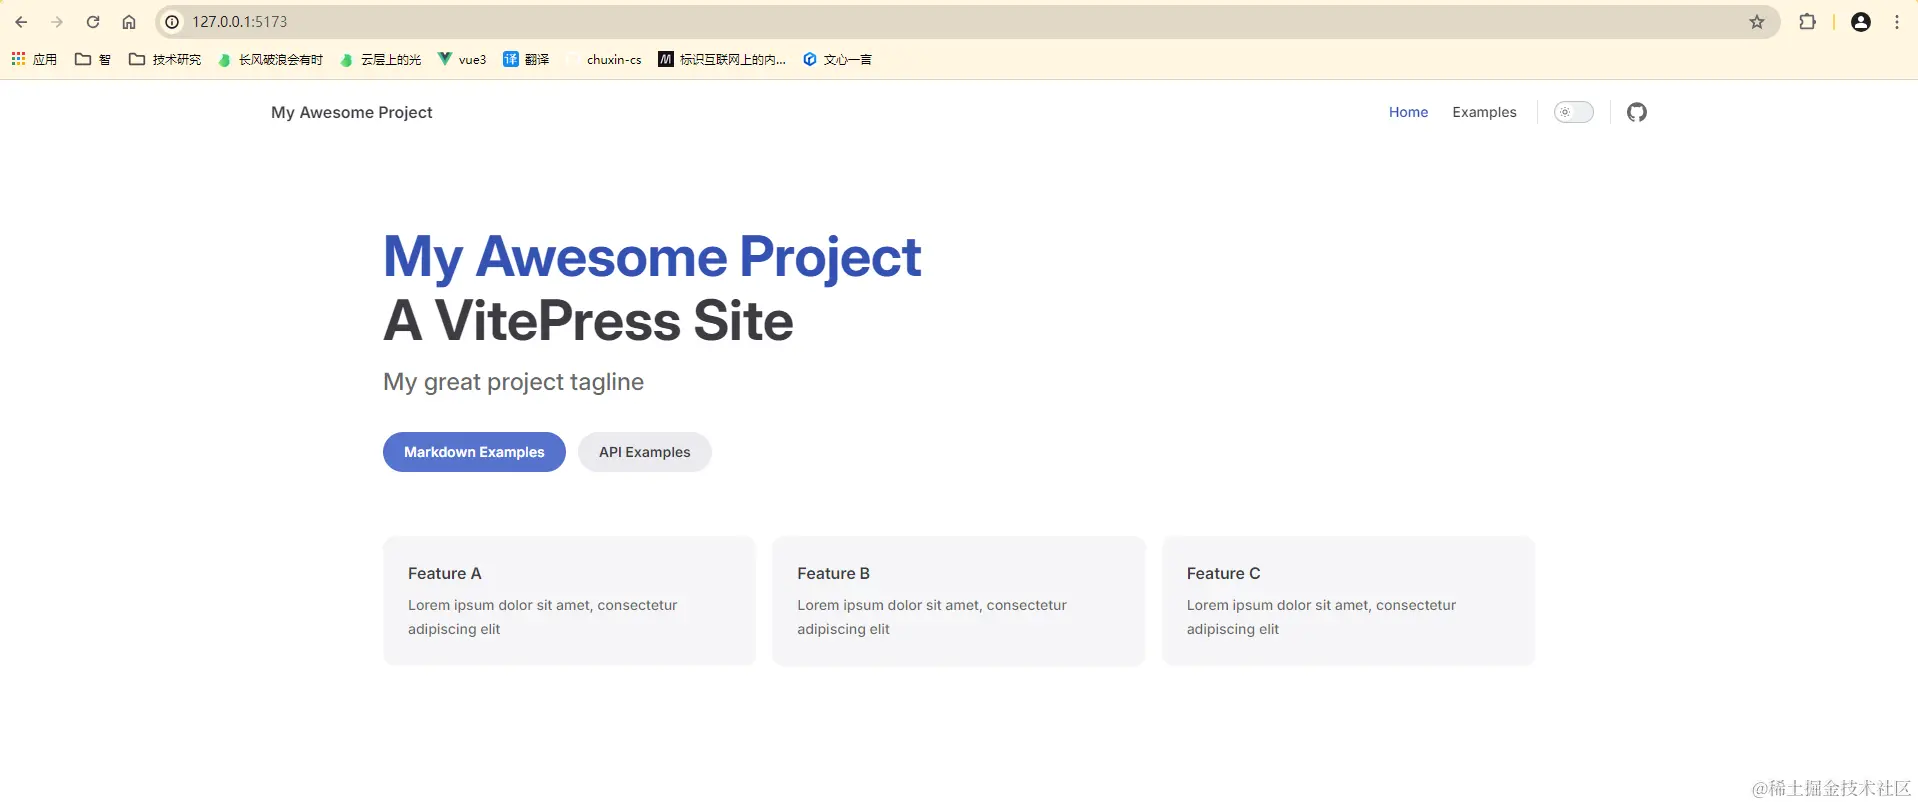Viewport: 1918px width, 805px height.
Task: Open the browser profile avatar
Action: point(1861,22)
